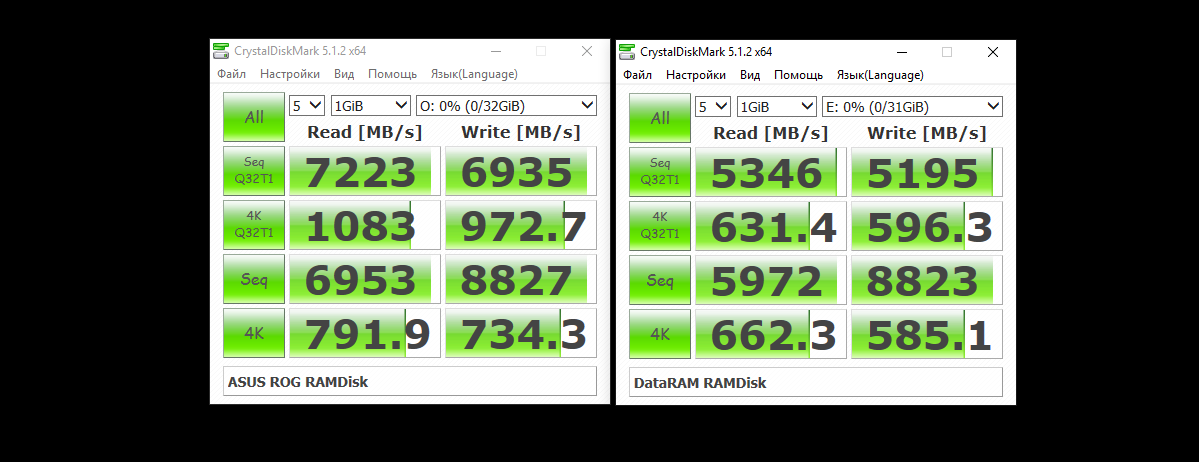Screen dimensions: 1199x462
Task: Click Read [MB/s] header in ASUS ROG window
Action: pos(365,132)
